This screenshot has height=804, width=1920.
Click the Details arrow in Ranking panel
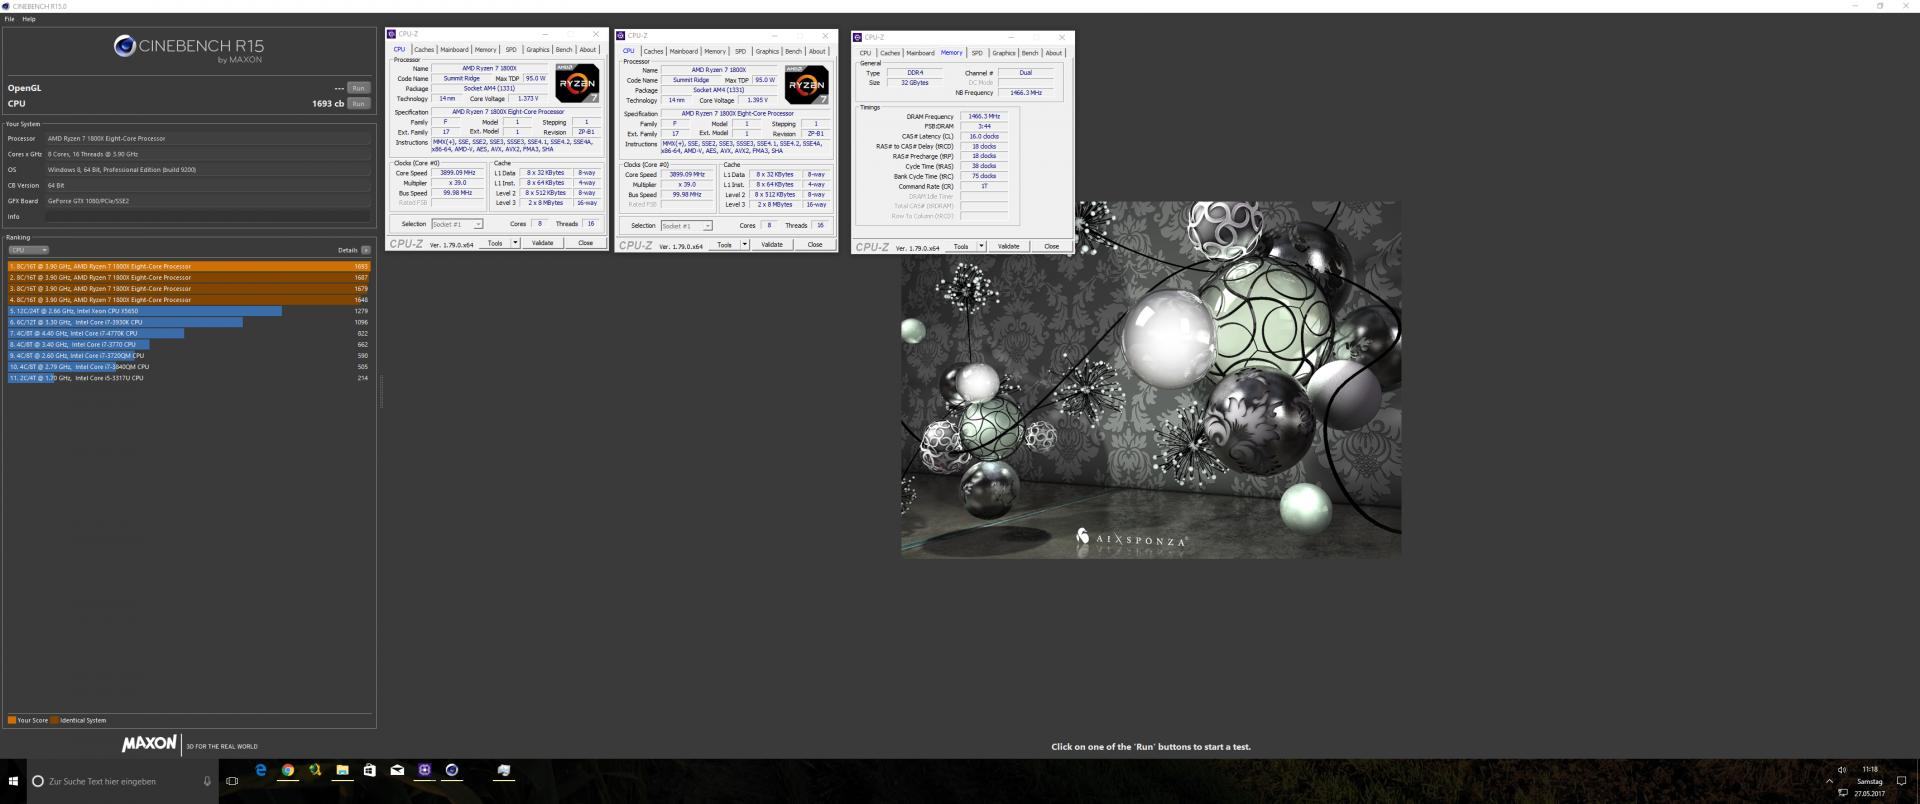(x=366, y=250)
